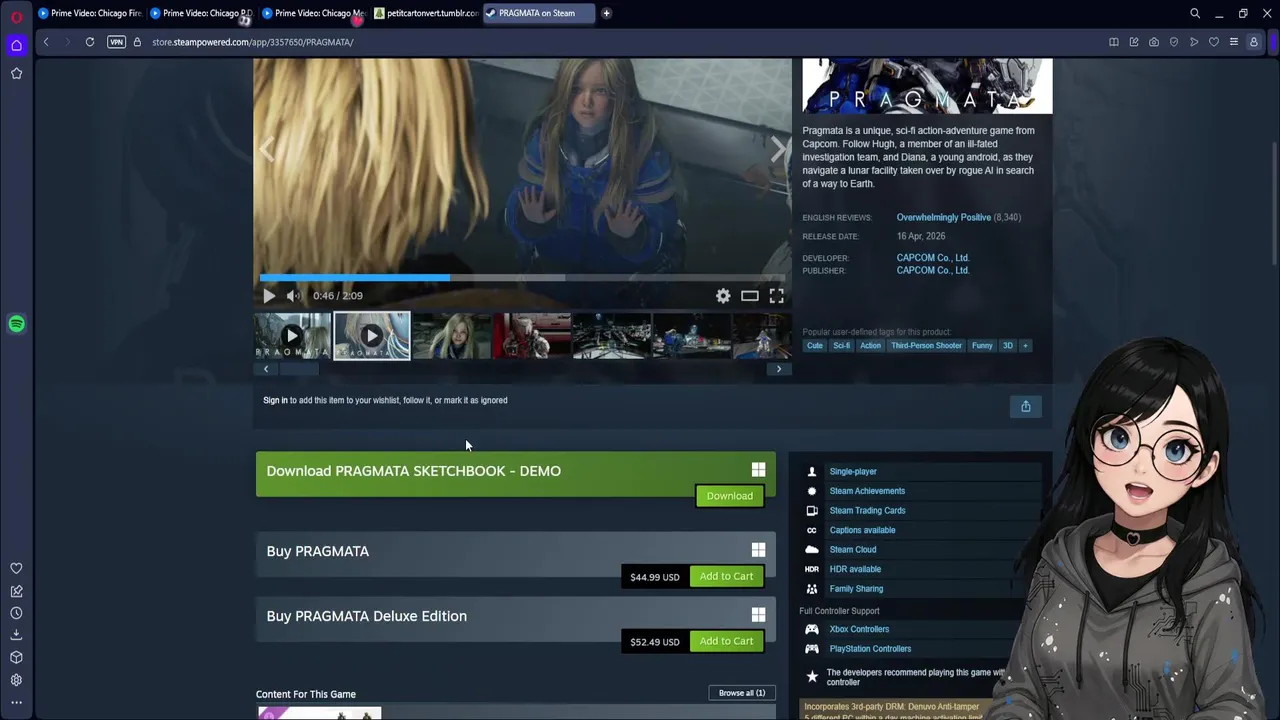Open sidebar pin edit icon
1280x720 pixels.
click(16, 591)
